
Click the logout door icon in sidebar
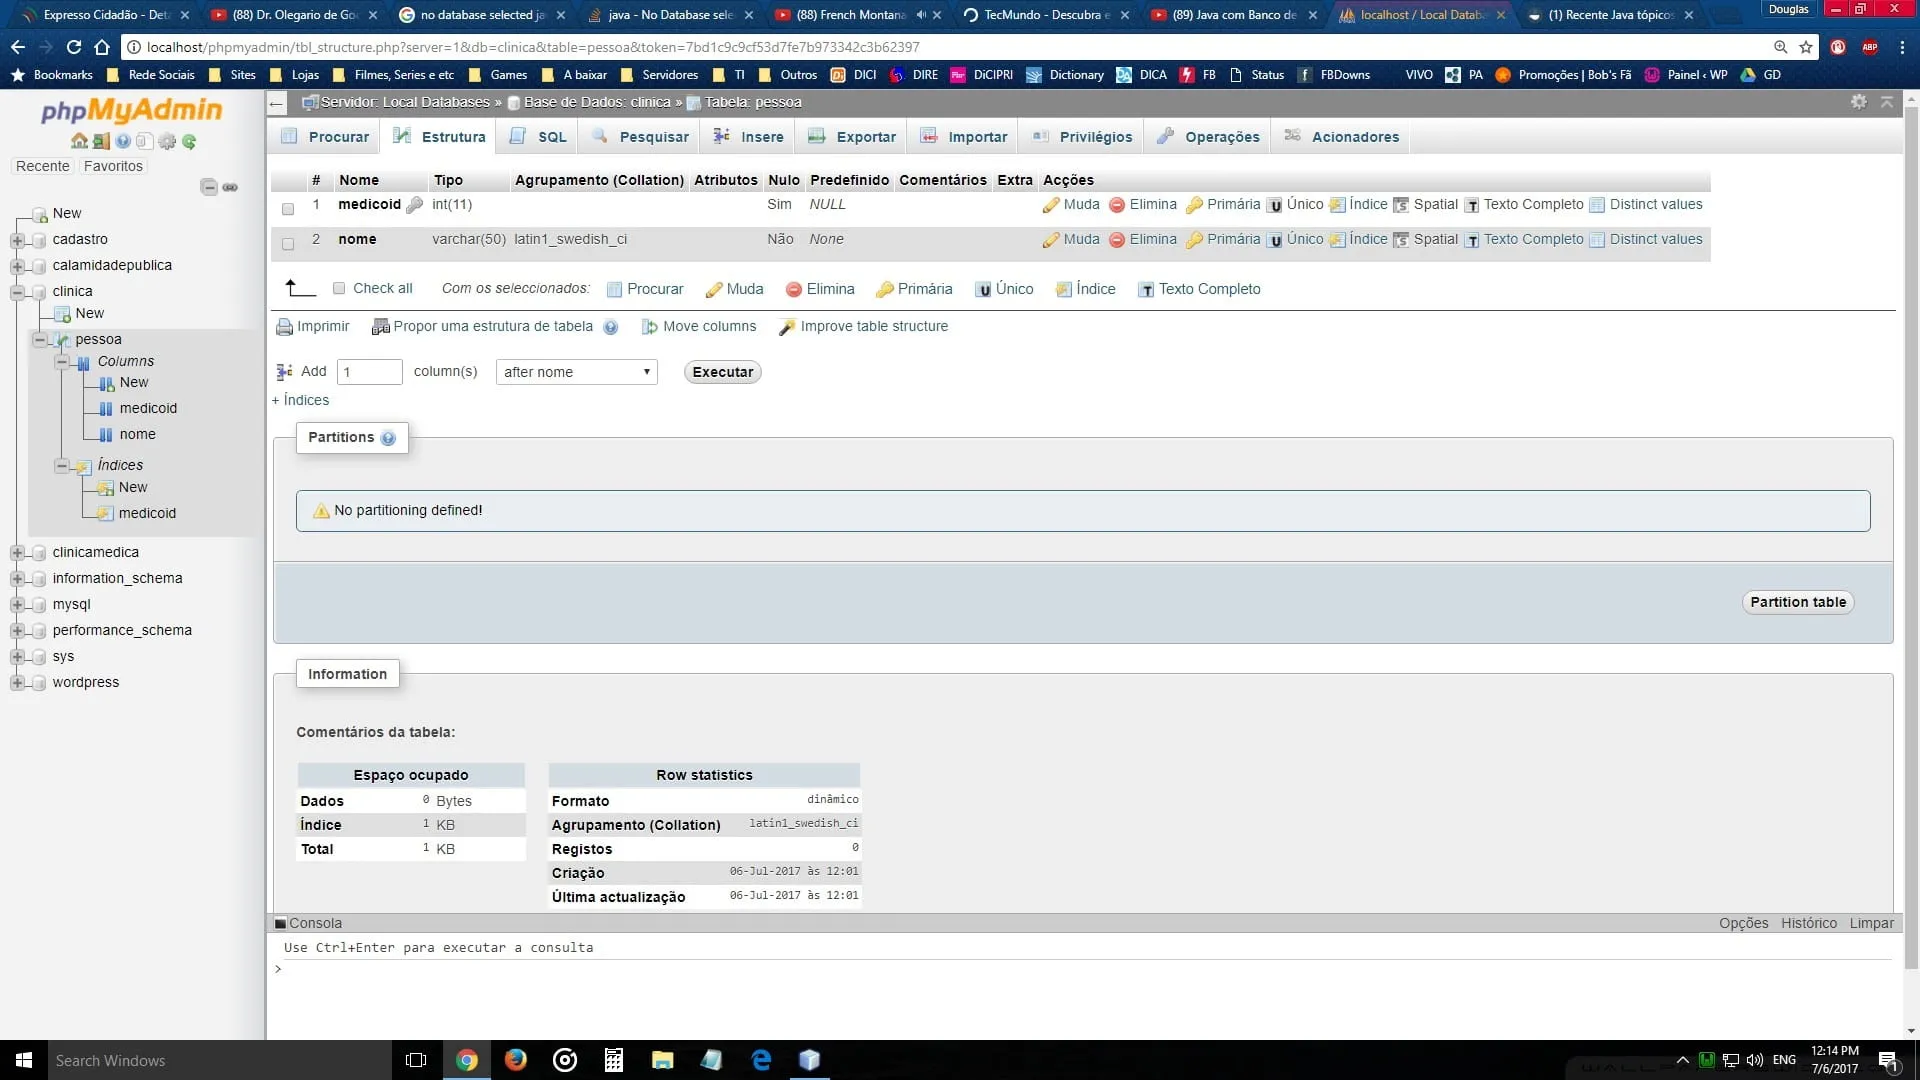[101, 141]
